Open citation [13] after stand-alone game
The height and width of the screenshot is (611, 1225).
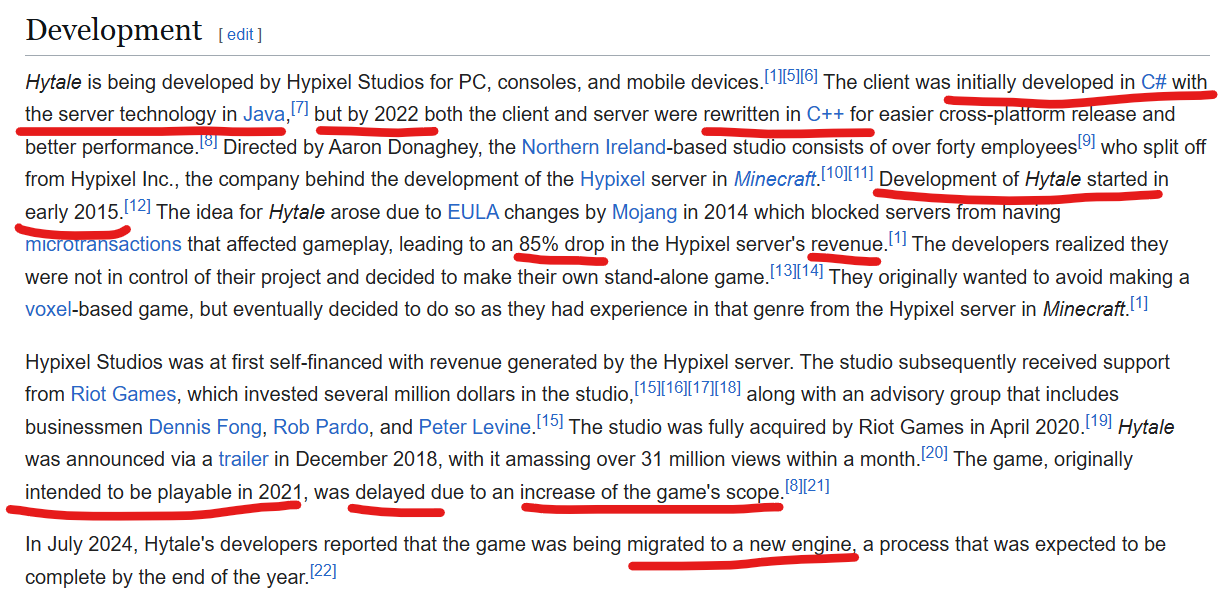tap(783, 270)
